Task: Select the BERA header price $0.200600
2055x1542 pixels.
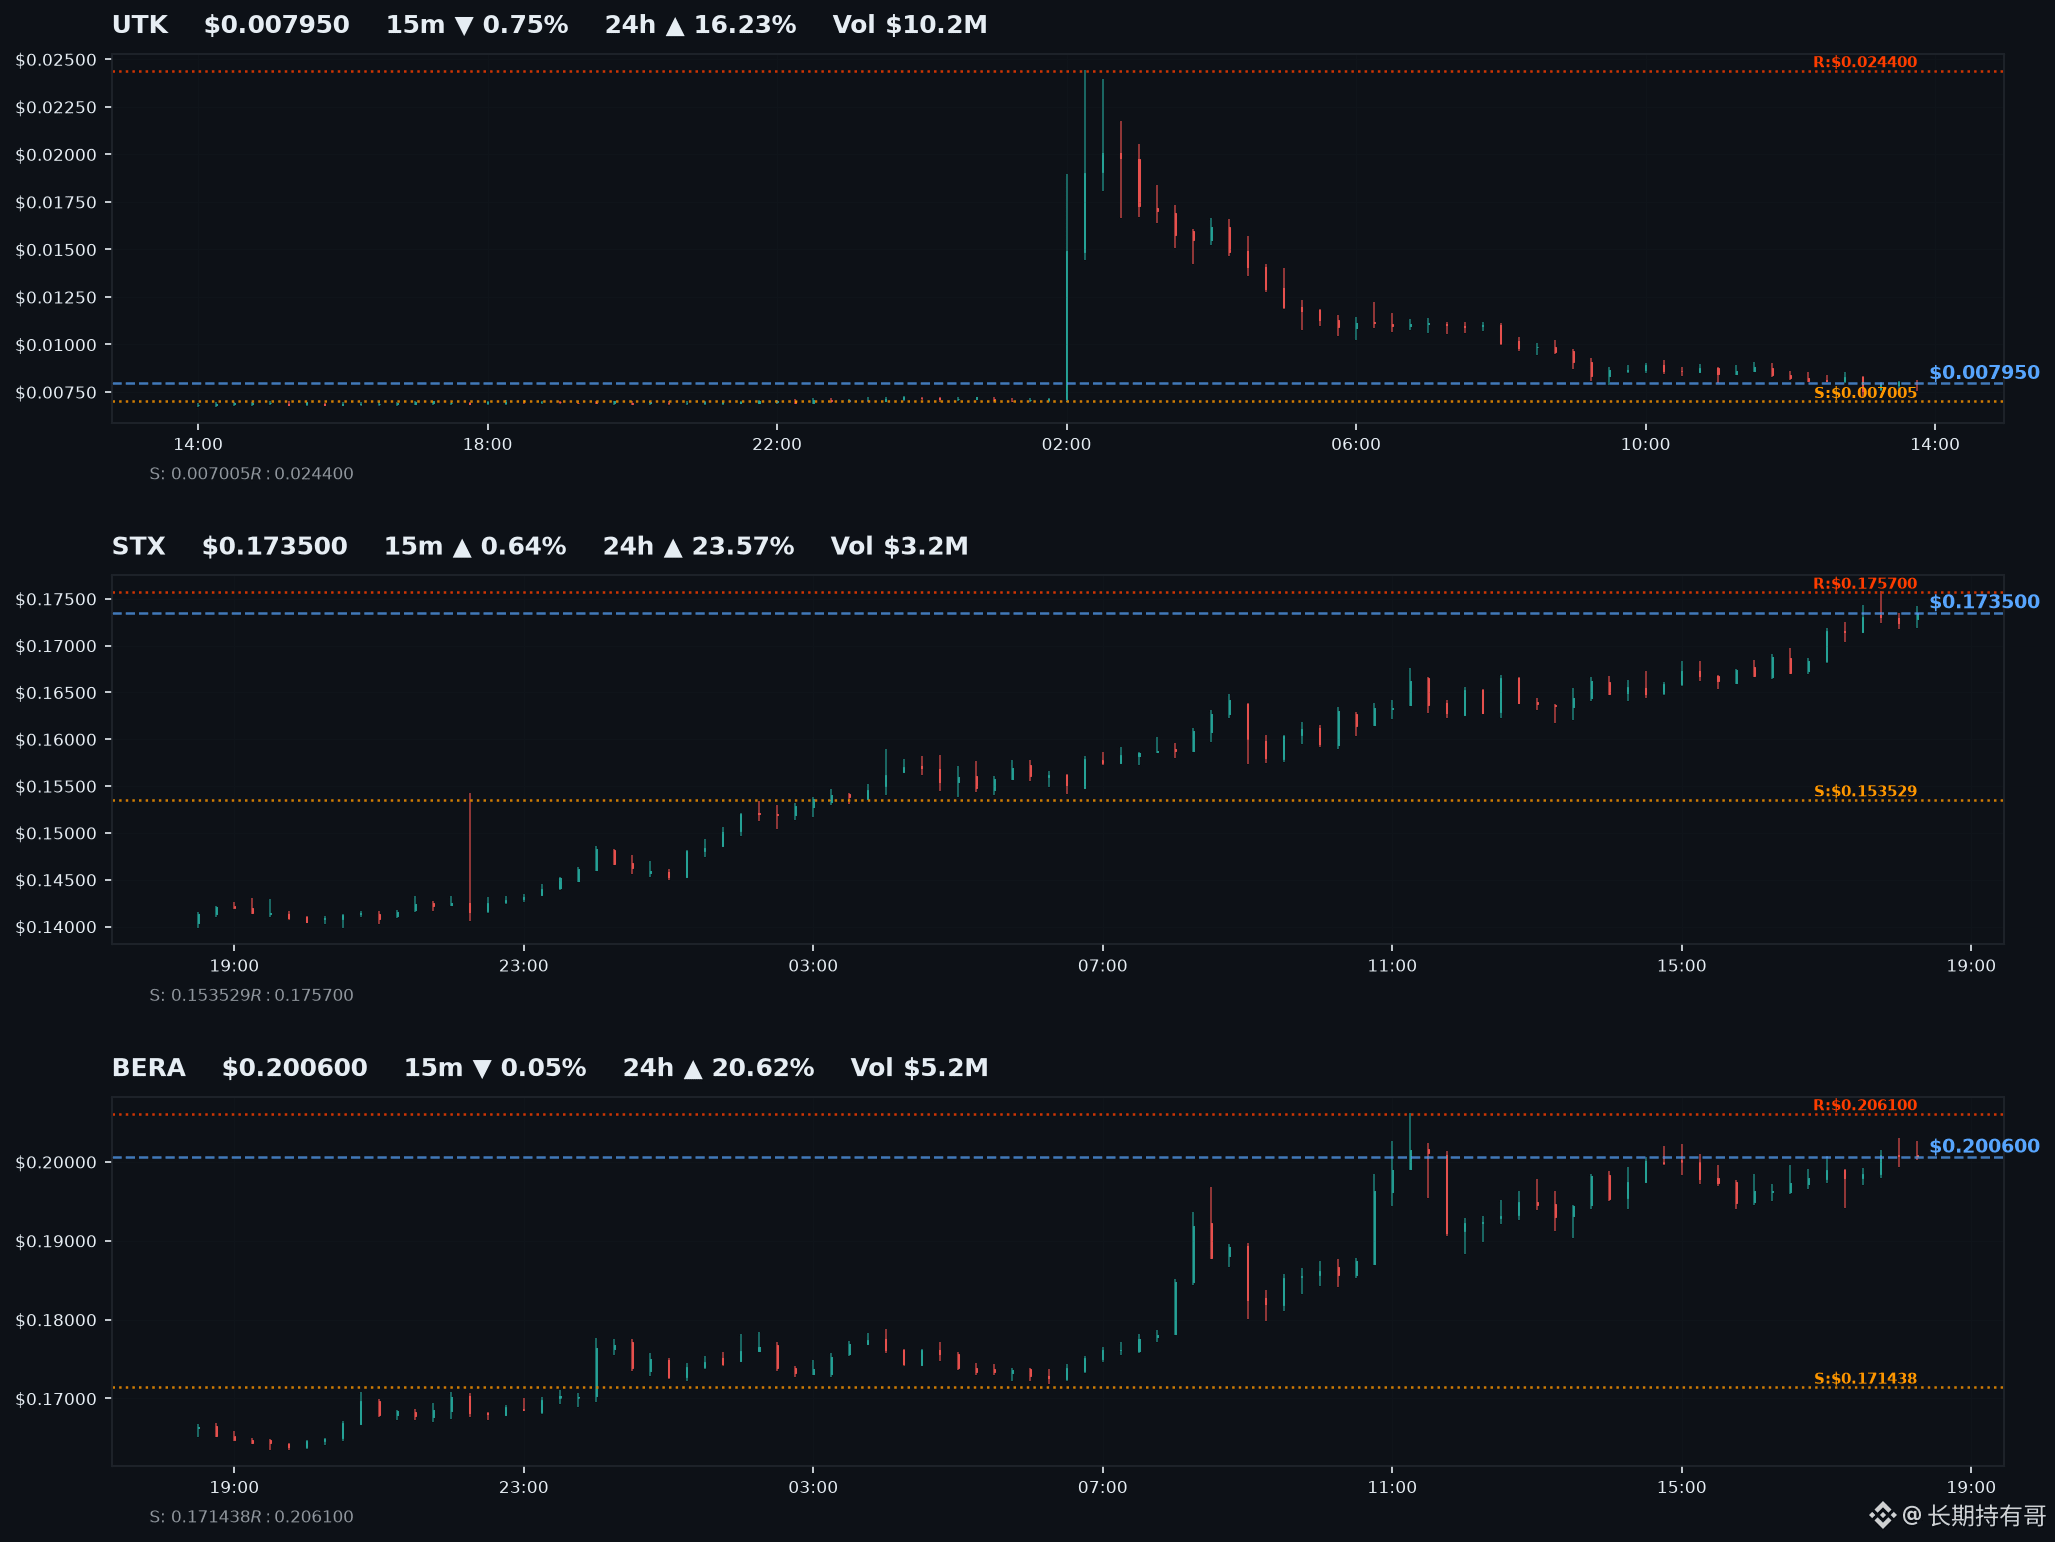Action: [x=295, y=1068]
